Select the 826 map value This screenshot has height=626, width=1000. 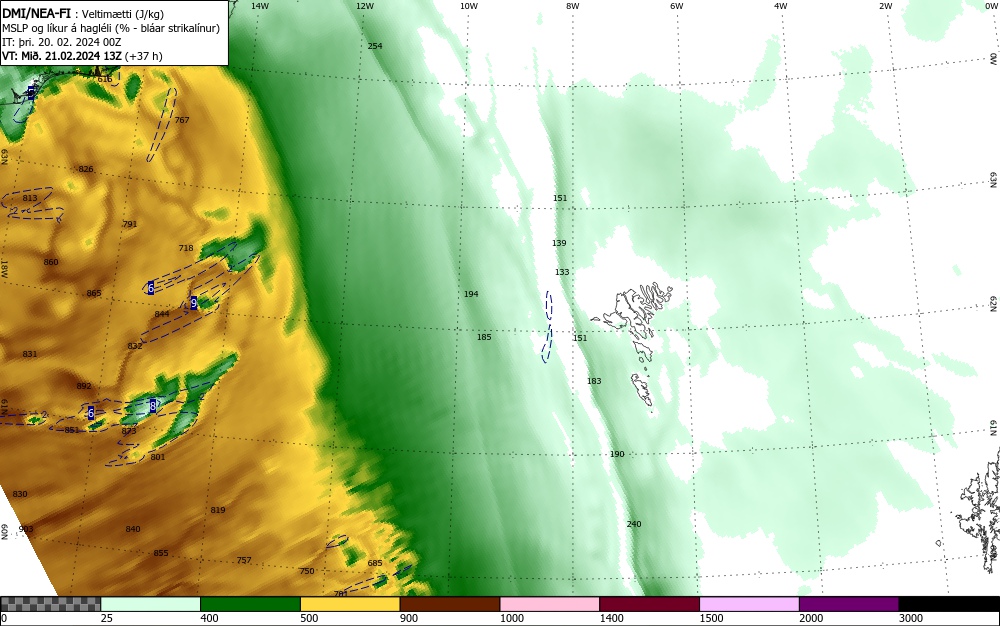click(x=85, y=169)
